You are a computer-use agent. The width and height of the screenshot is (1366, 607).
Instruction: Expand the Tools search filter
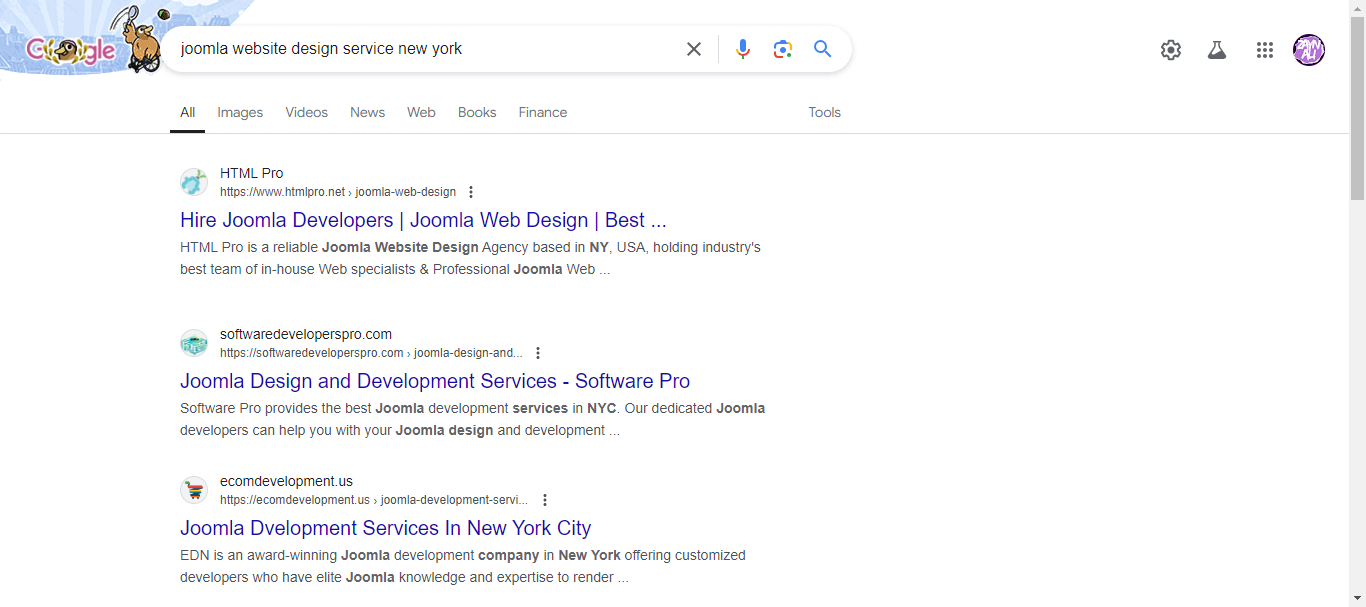pos(824,112)
